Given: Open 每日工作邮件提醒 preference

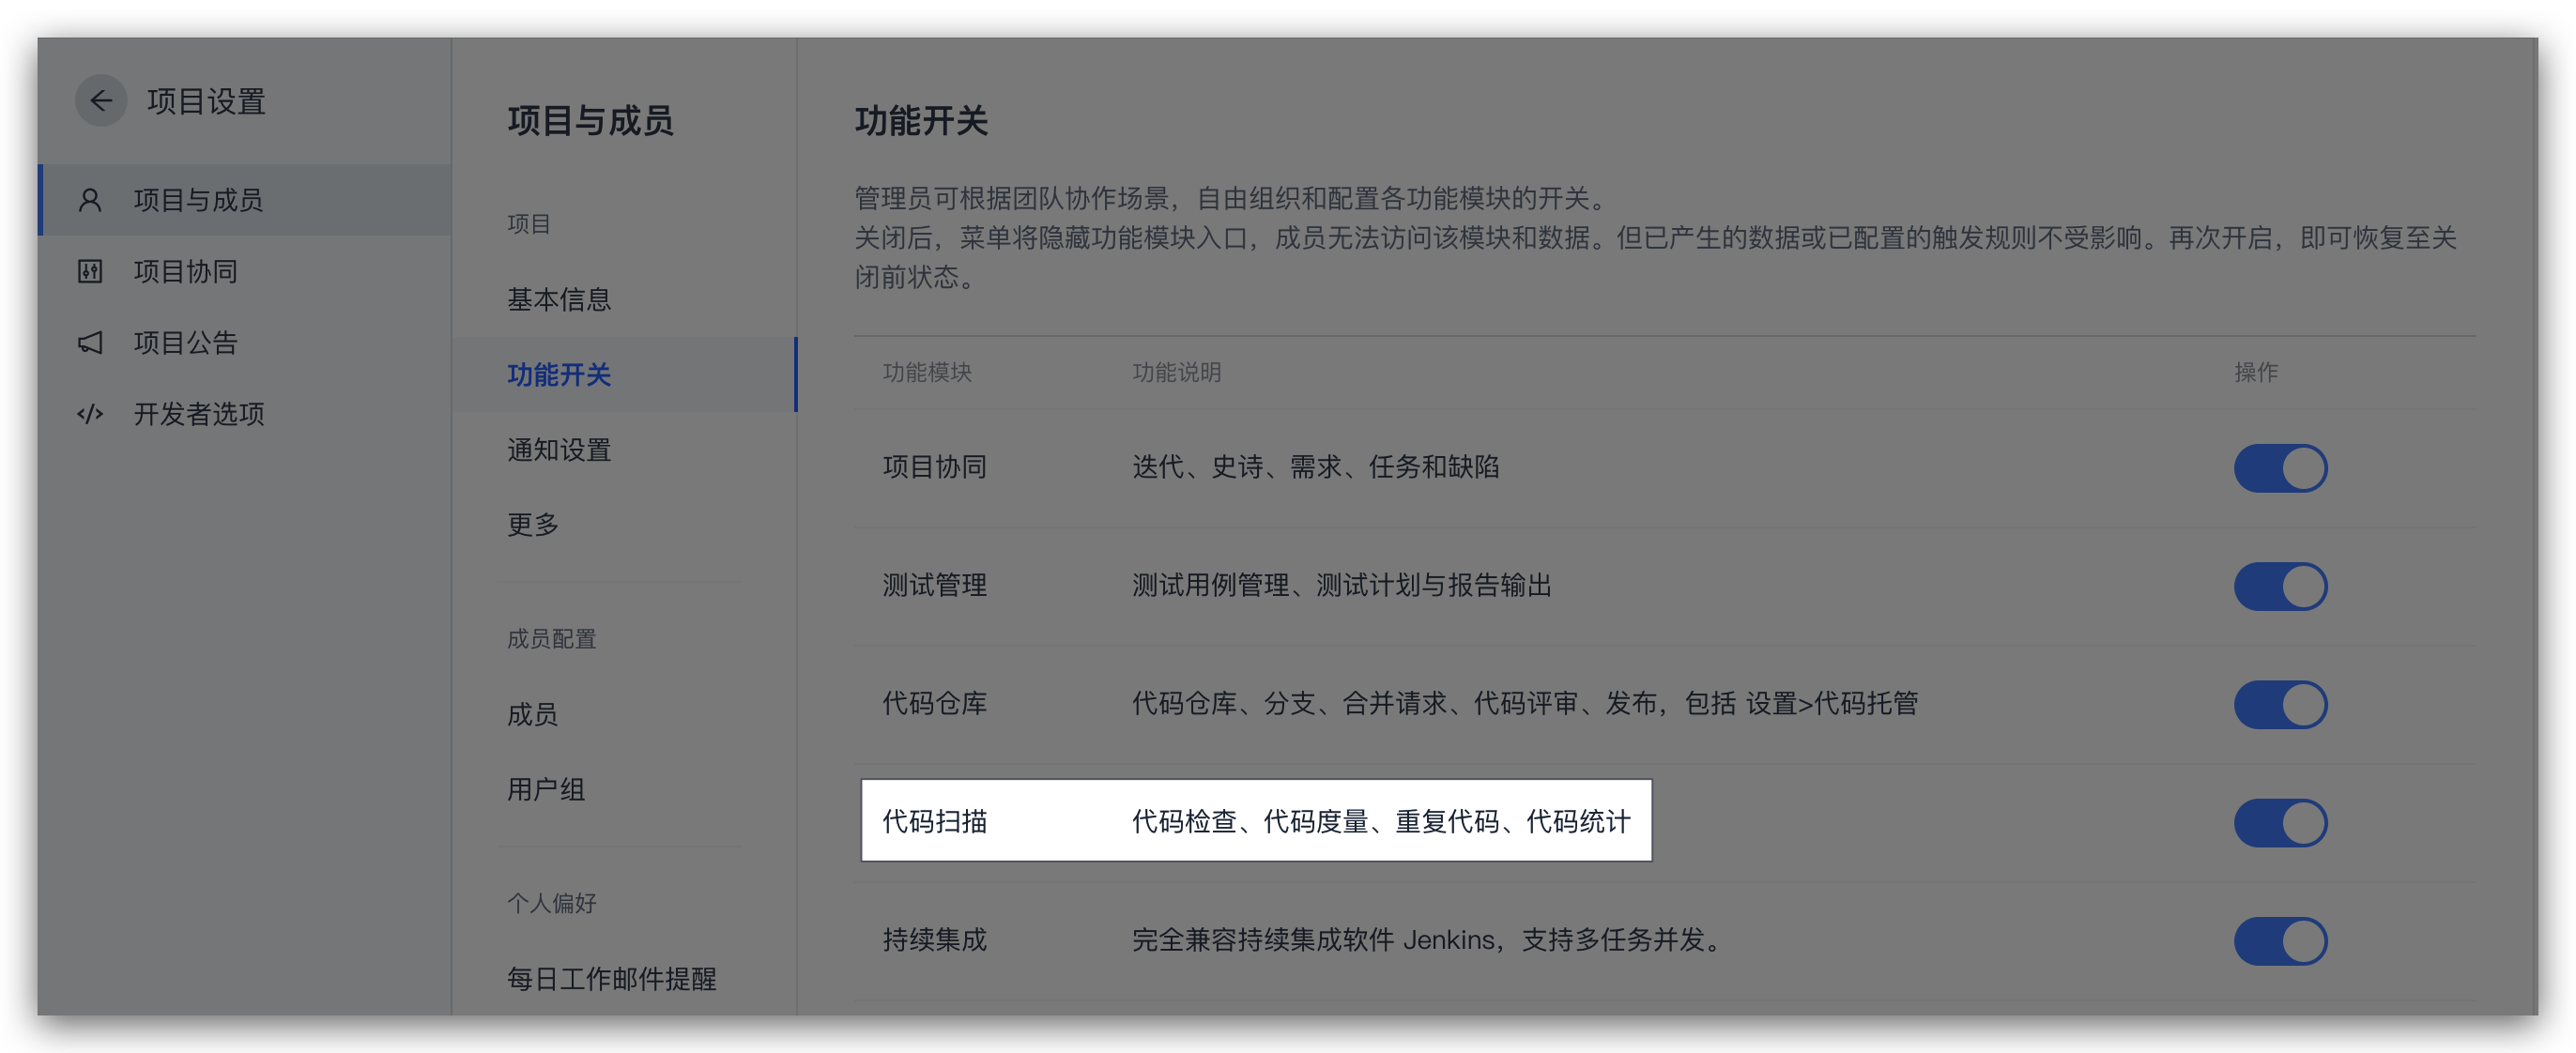Looking at the screenshot, I should 611,978.
